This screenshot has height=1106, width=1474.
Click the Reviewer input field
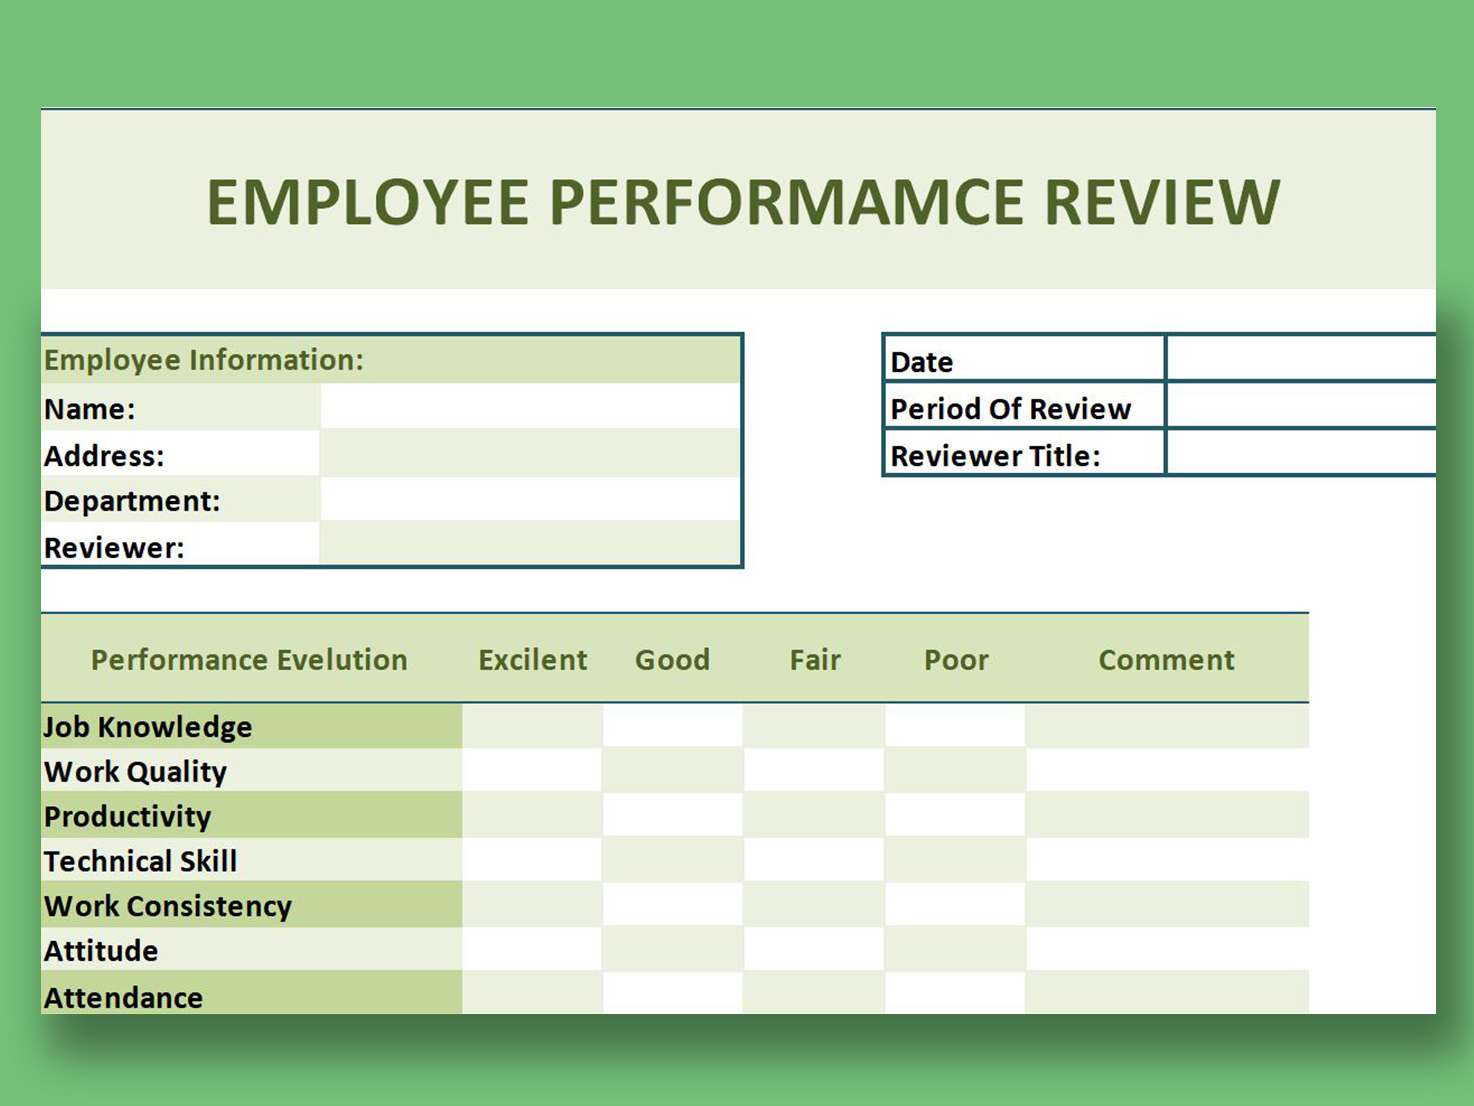point(530,546)
